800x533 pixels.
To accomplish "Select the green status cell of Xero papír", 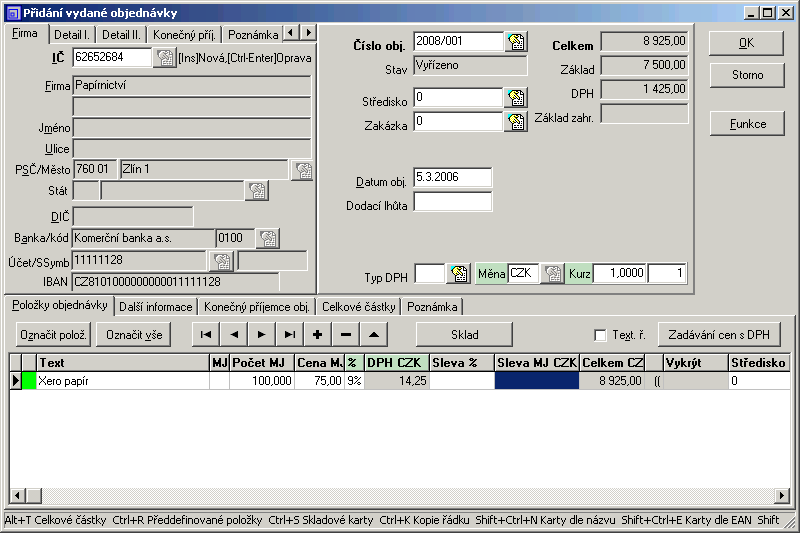I will 29,380.
